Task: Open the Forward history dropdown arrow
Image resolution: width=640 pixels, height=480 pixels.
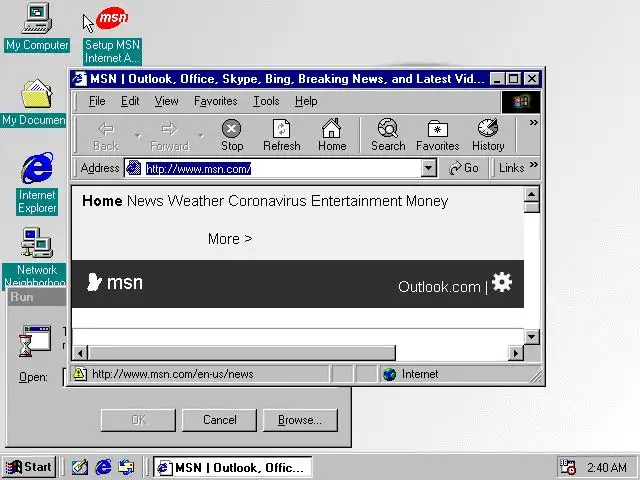Action: click(201, 136)
